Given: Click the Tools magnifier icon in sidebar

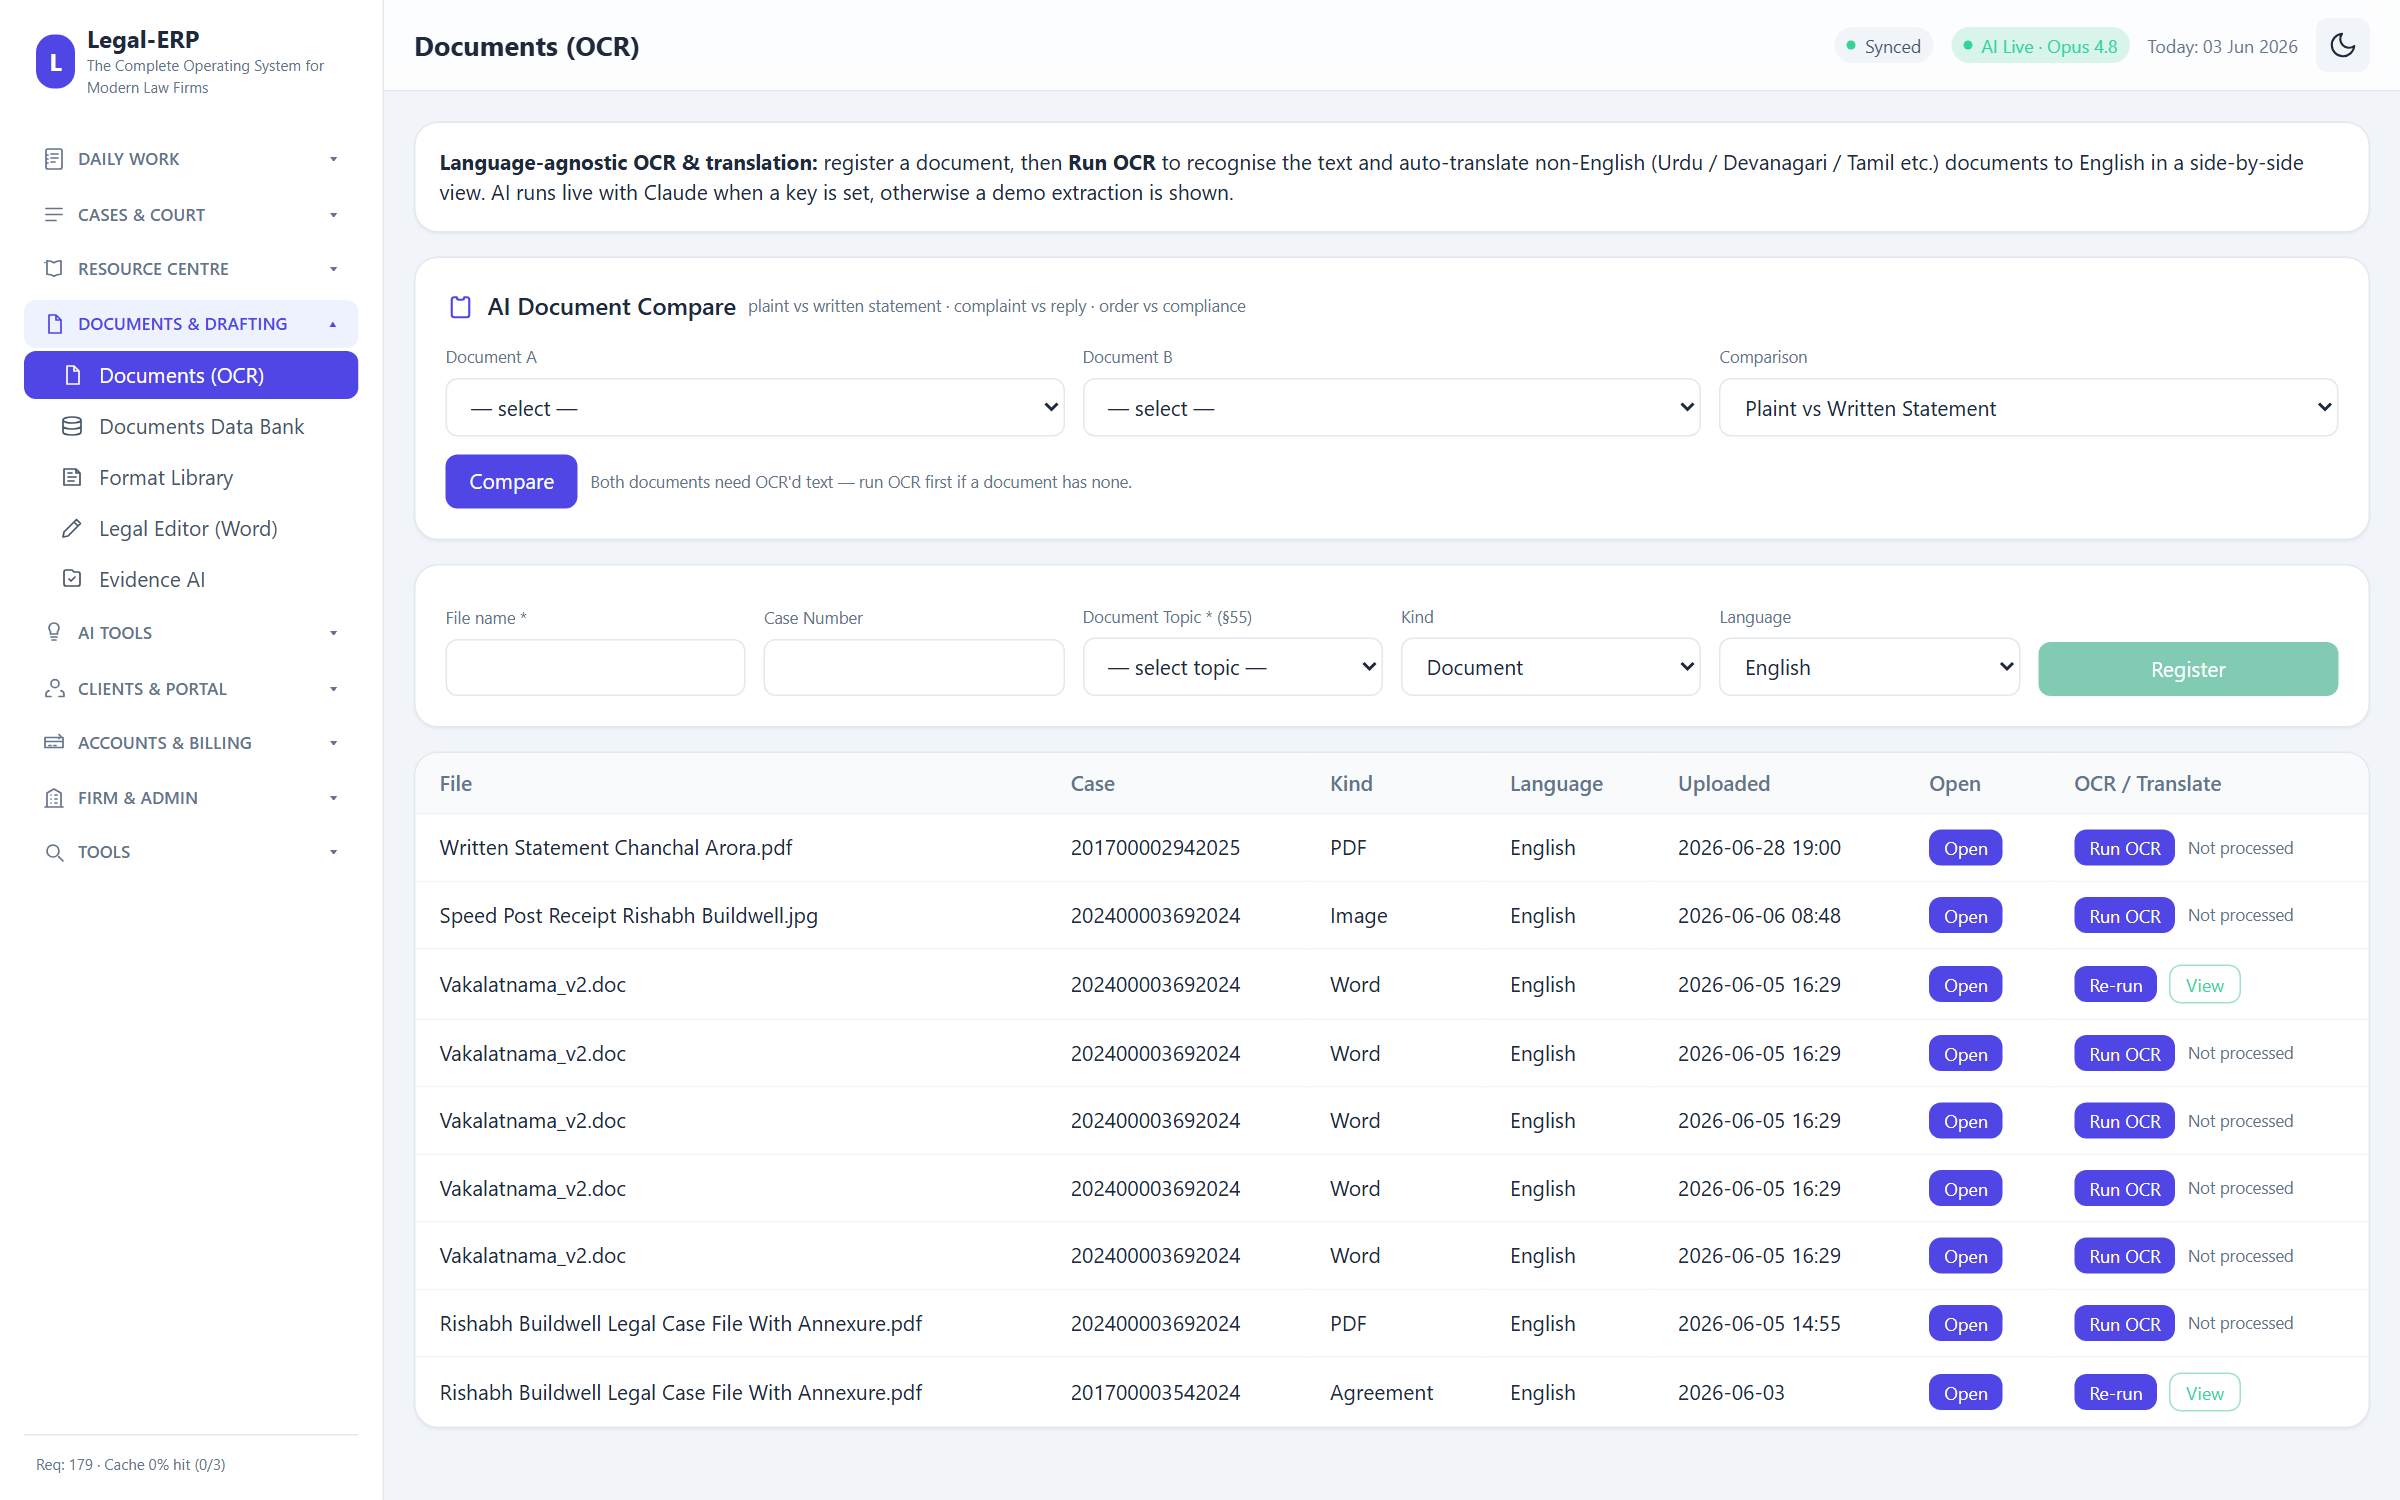Looking at the screenshot, I should click(x=54, y=852).
